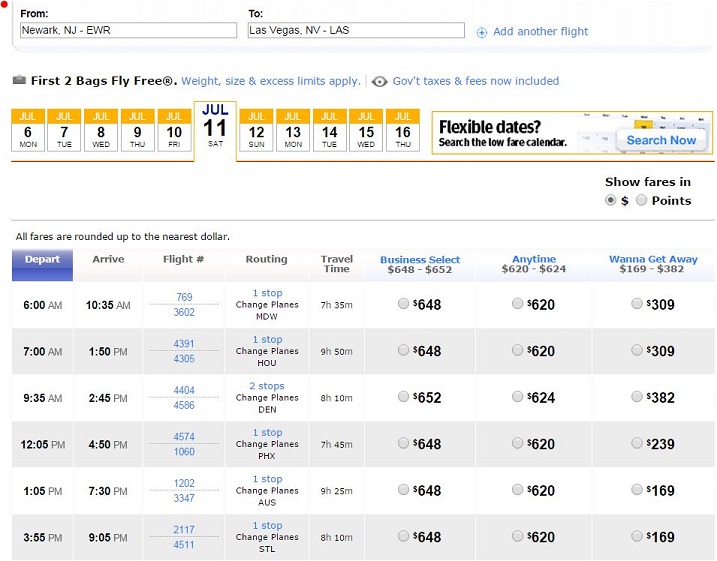Open the Business Select fare info link
The width and height of the screenshot is (717, 561).
click(420, 259)
